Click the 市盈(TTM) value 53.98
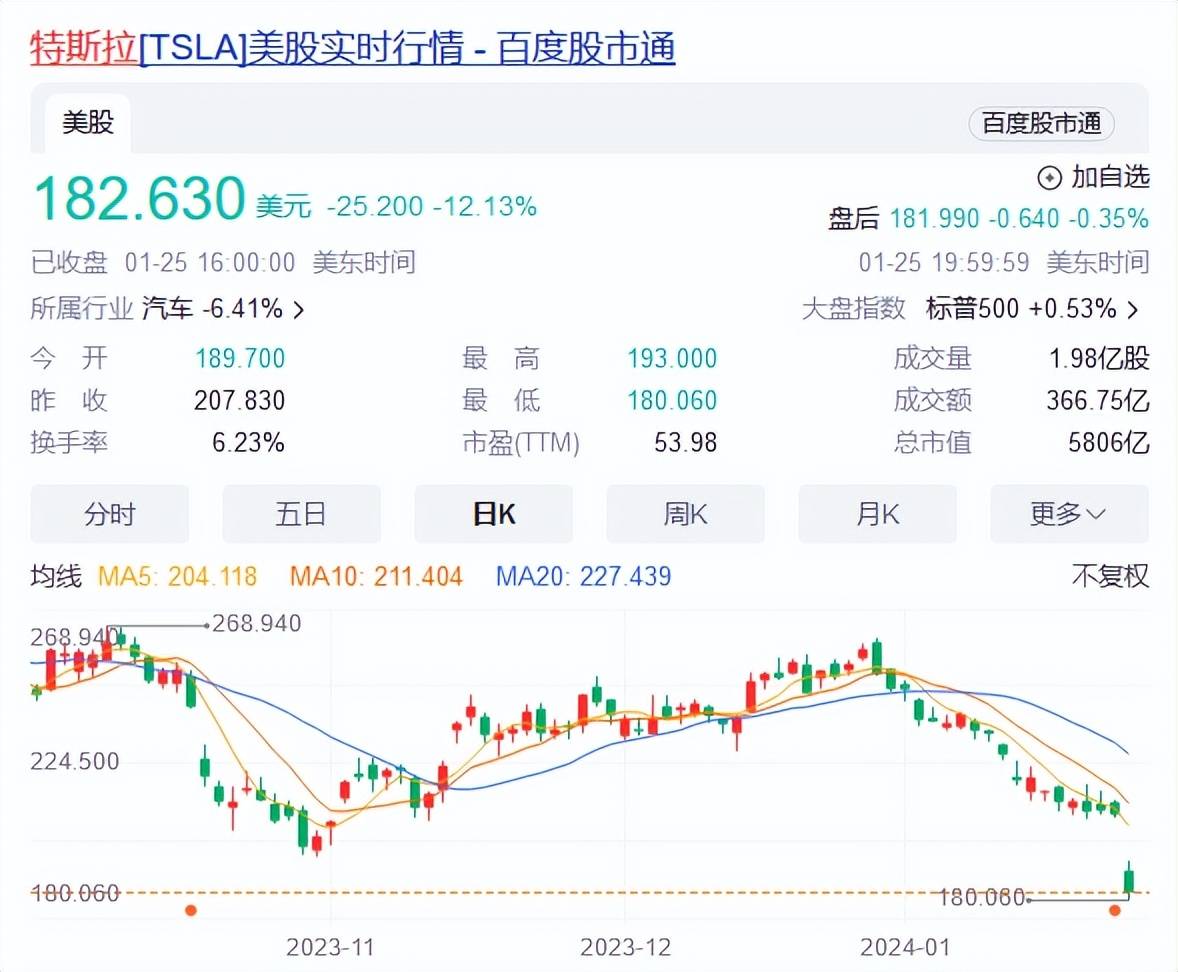The height and width of the screenshot is (972, 1178). (685, 443)
